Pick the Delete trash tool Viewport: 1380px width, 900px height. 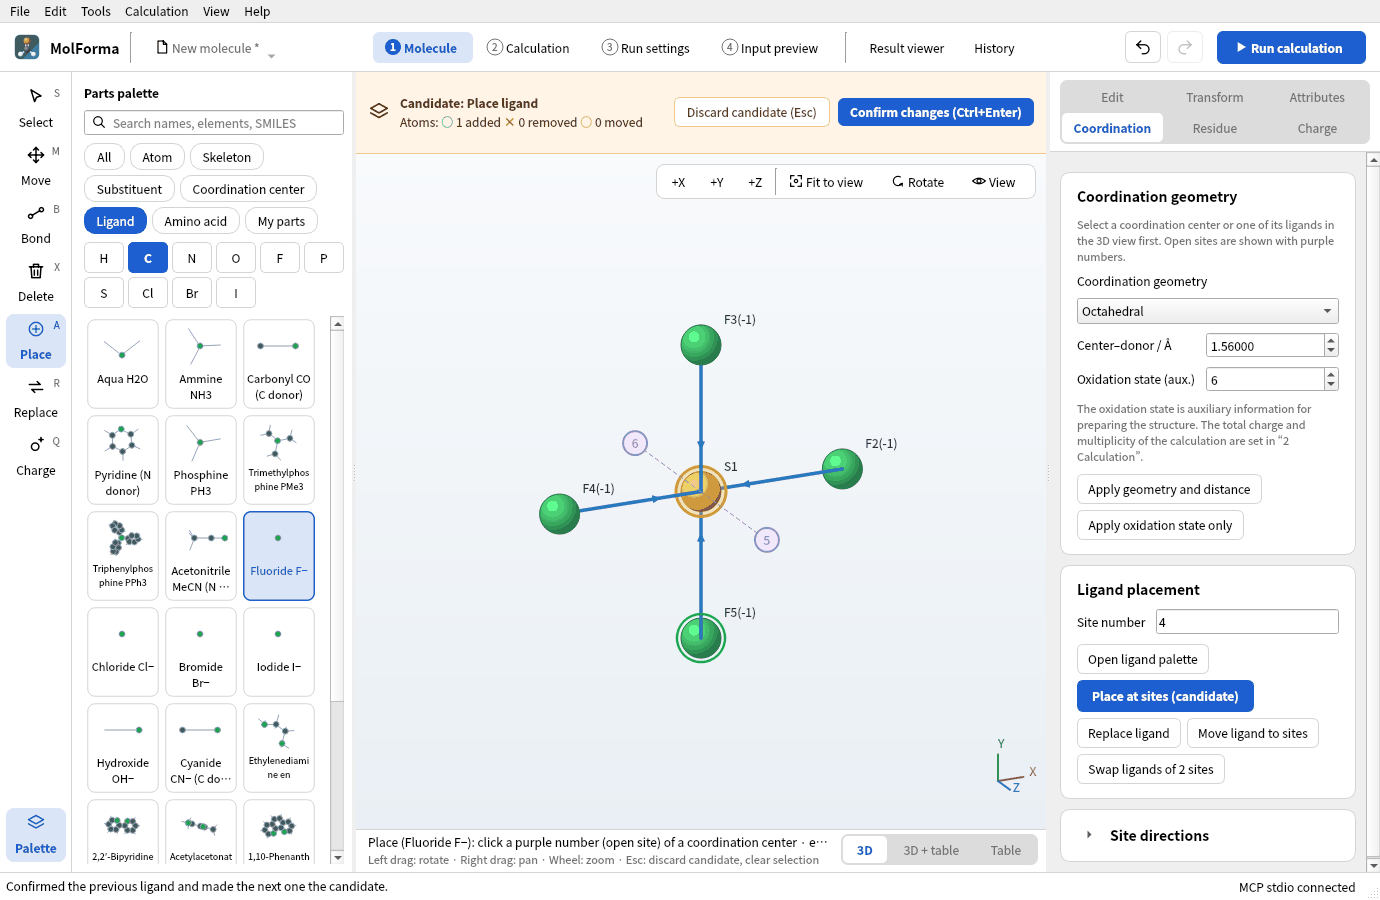(36, 281)
